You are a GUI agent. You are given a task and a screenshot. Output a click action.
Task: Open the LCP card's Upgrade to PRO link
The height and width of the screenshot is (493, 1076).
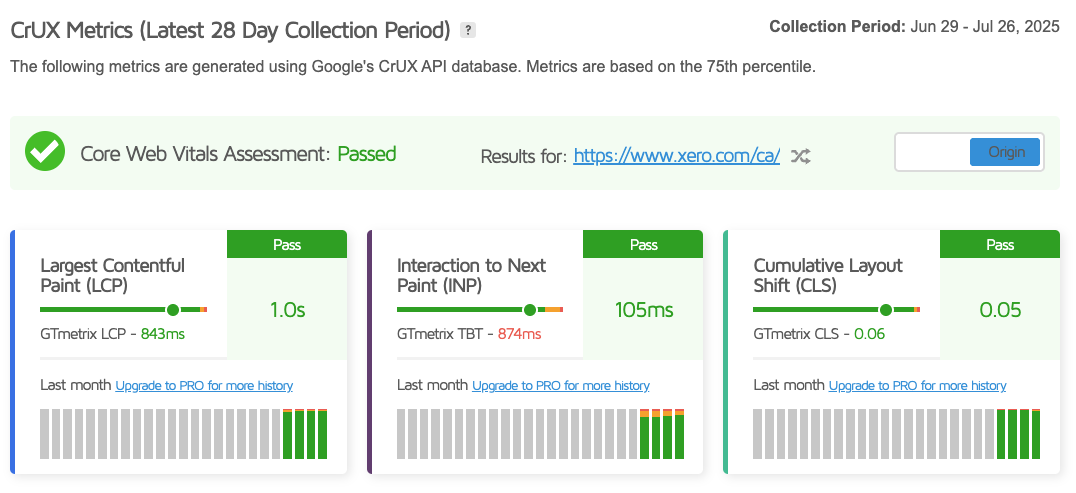204,386
